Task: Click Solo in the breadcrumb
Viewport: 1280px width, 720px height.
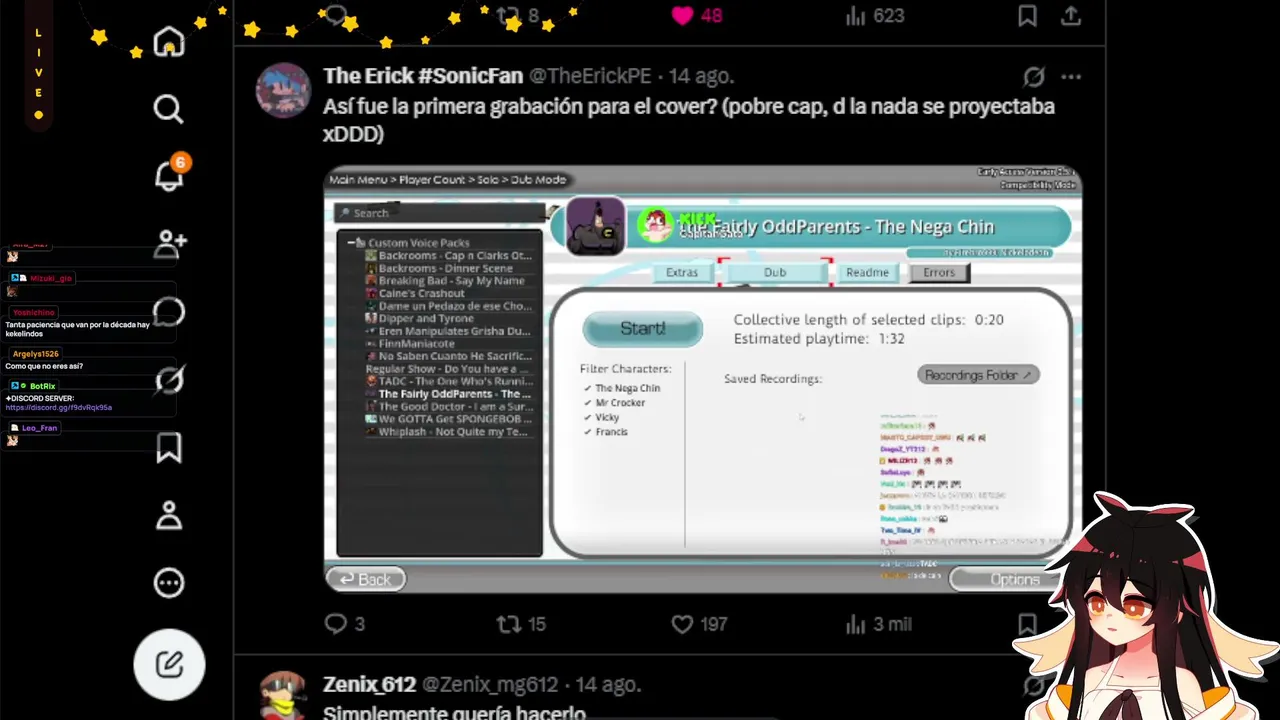Action: pyautogui.click(x=488, y=180)
